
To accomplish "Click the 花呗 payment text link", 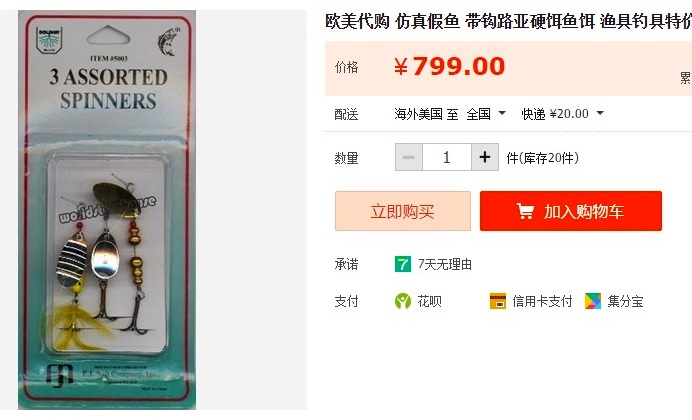I will point(429,301).
